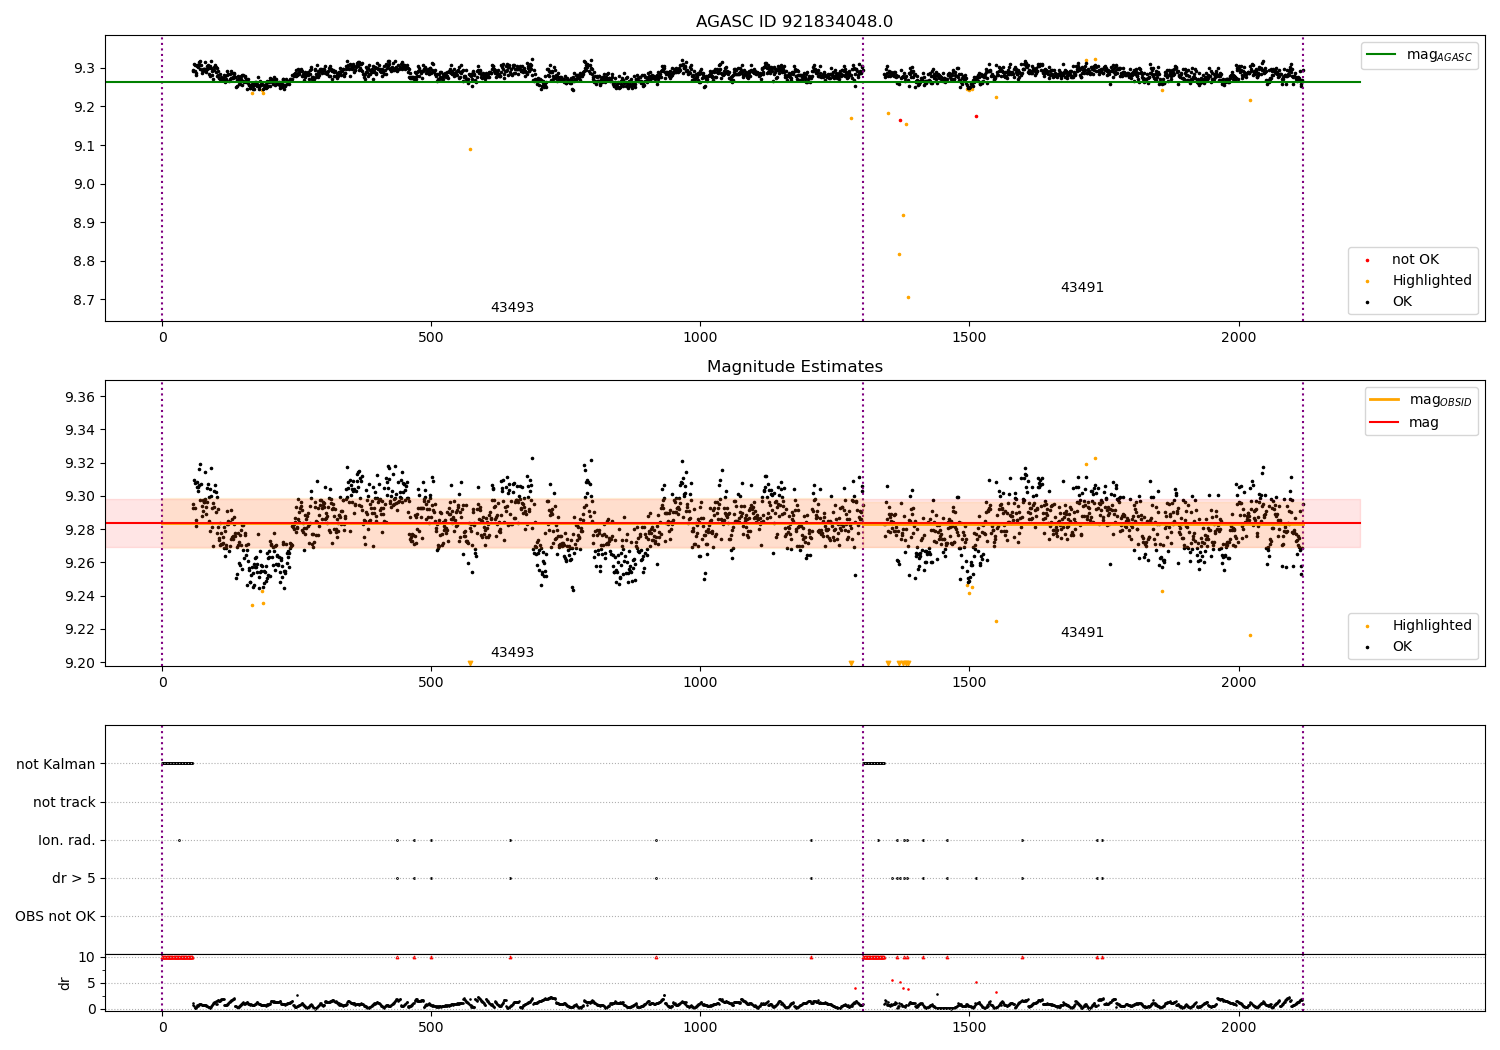Click obsid label 43493 in the top plot

[512, 308]
